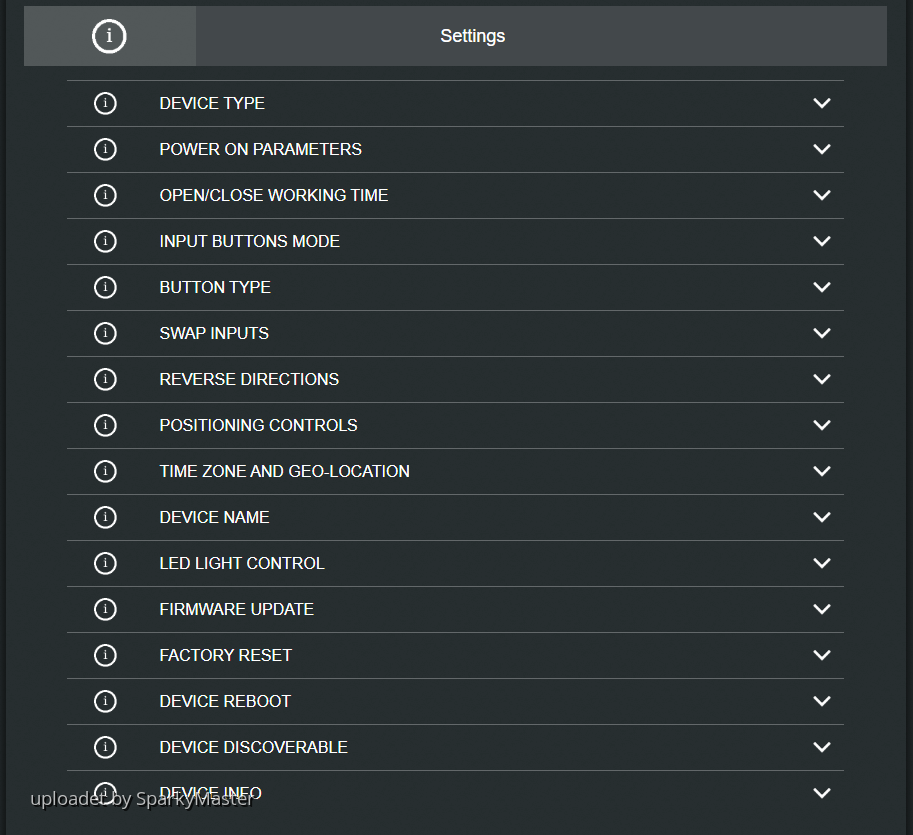Open the Time Zone and Geo-Location row
913x835 pixels.
pyautogui.click(x=284, y=471)
